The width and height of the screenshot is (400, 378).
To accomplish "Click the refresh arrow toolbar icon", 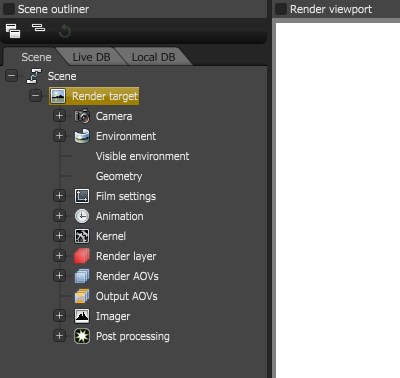I will pos(65,32).
